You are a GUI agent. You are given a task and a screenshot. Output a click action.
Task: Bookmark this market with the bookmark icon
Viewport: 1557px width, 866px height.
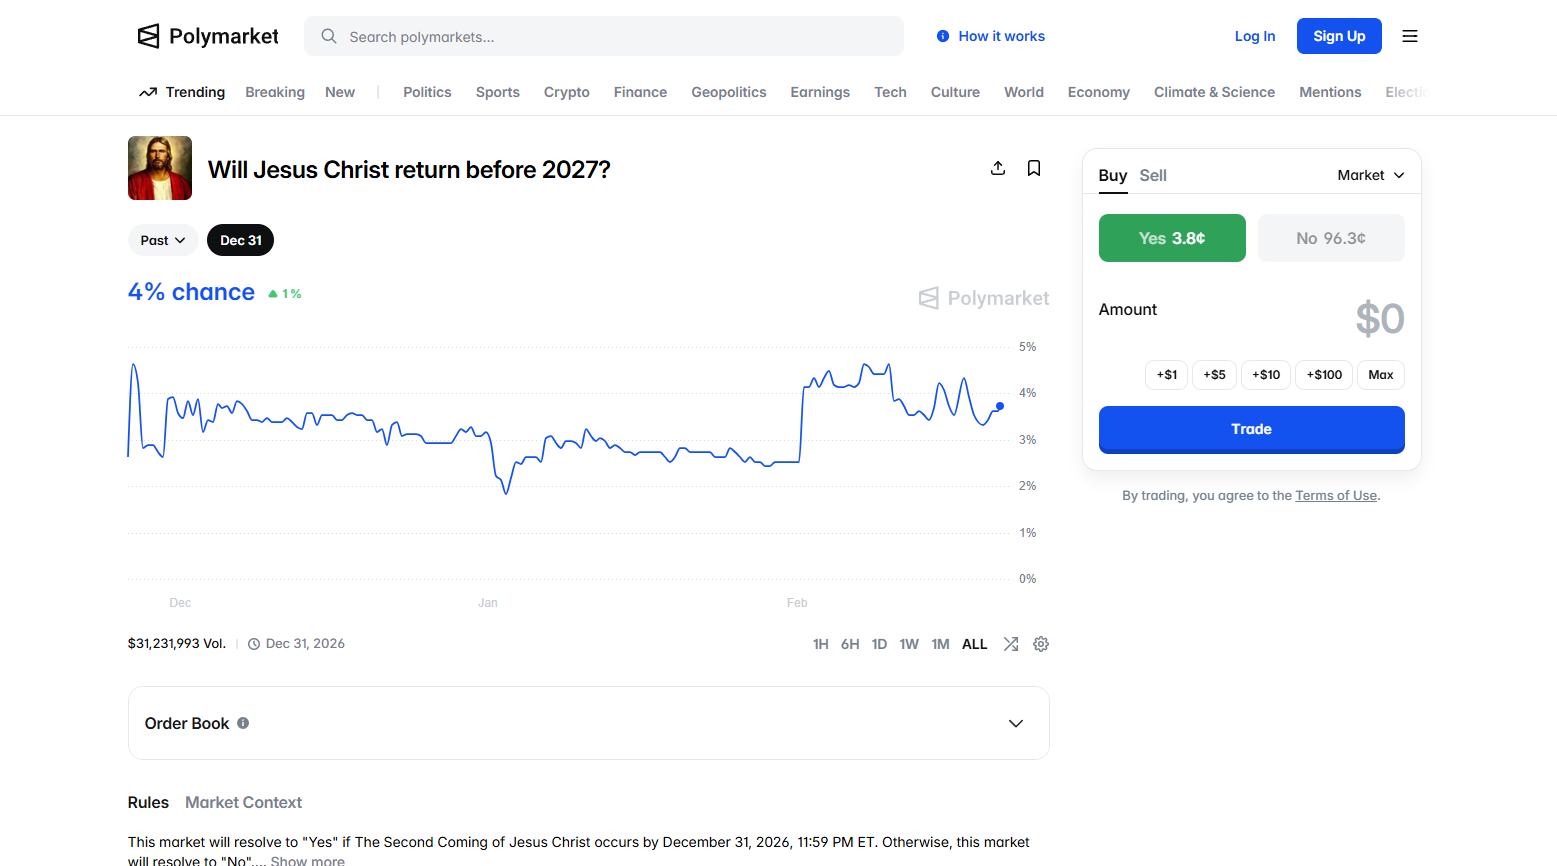pos(1034,168)
